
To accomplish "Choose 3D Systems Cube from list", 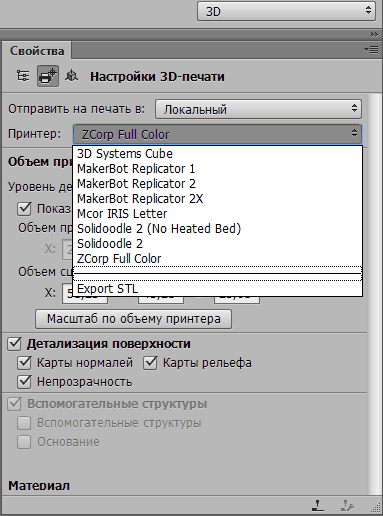I will [217, 154].
